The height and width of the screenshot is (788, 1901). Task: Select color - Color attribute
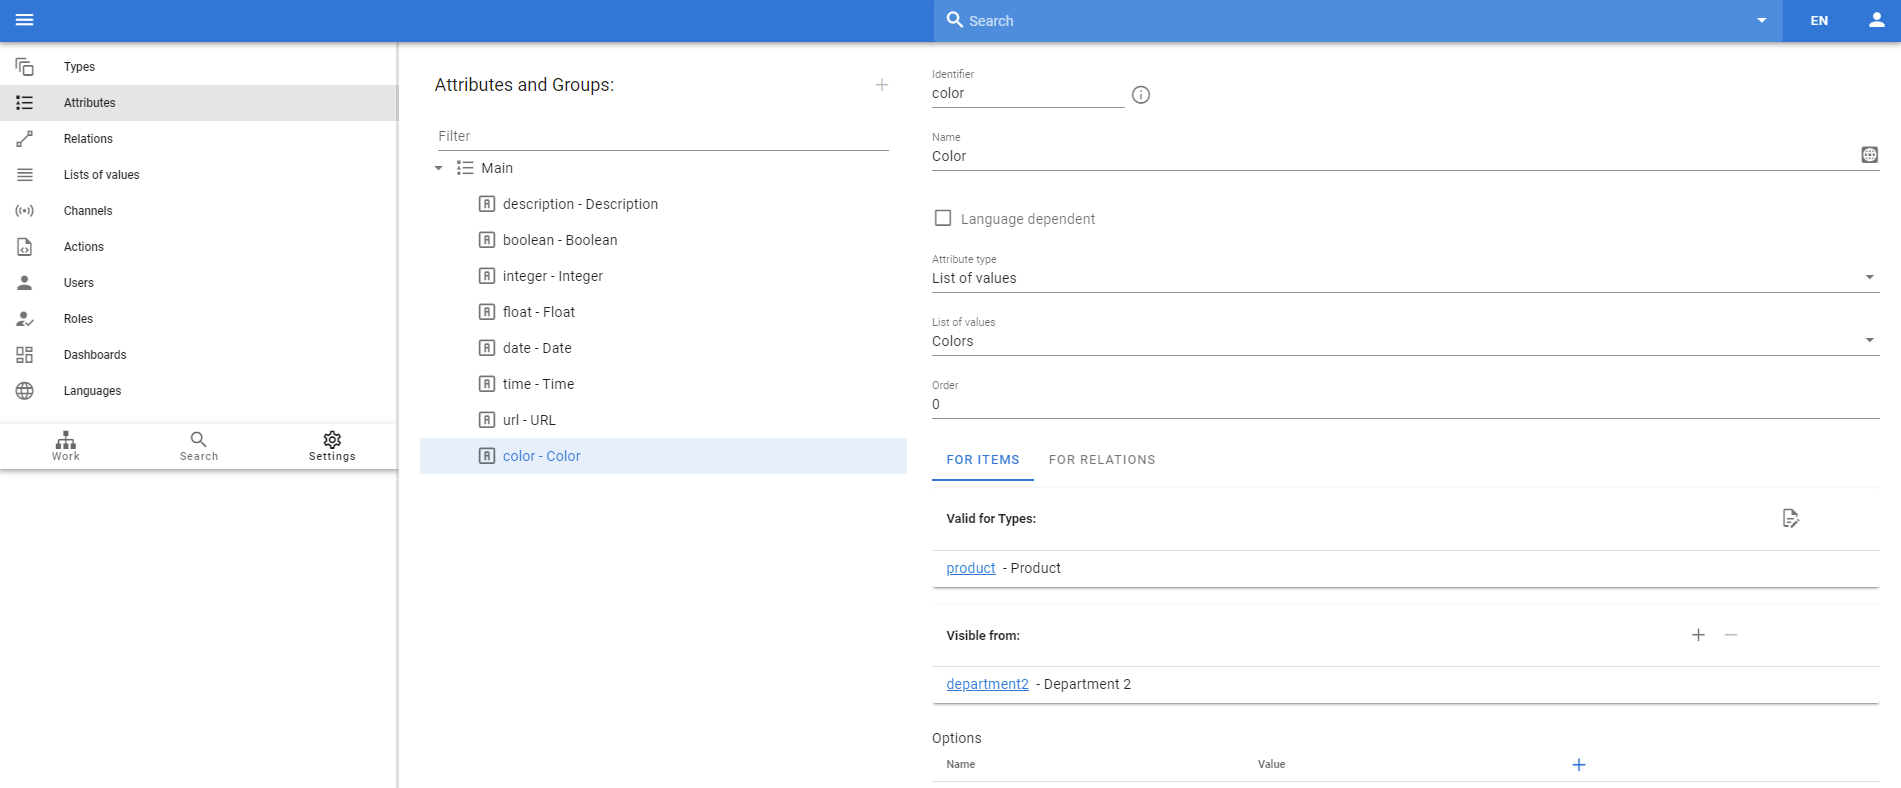[663, 456]
